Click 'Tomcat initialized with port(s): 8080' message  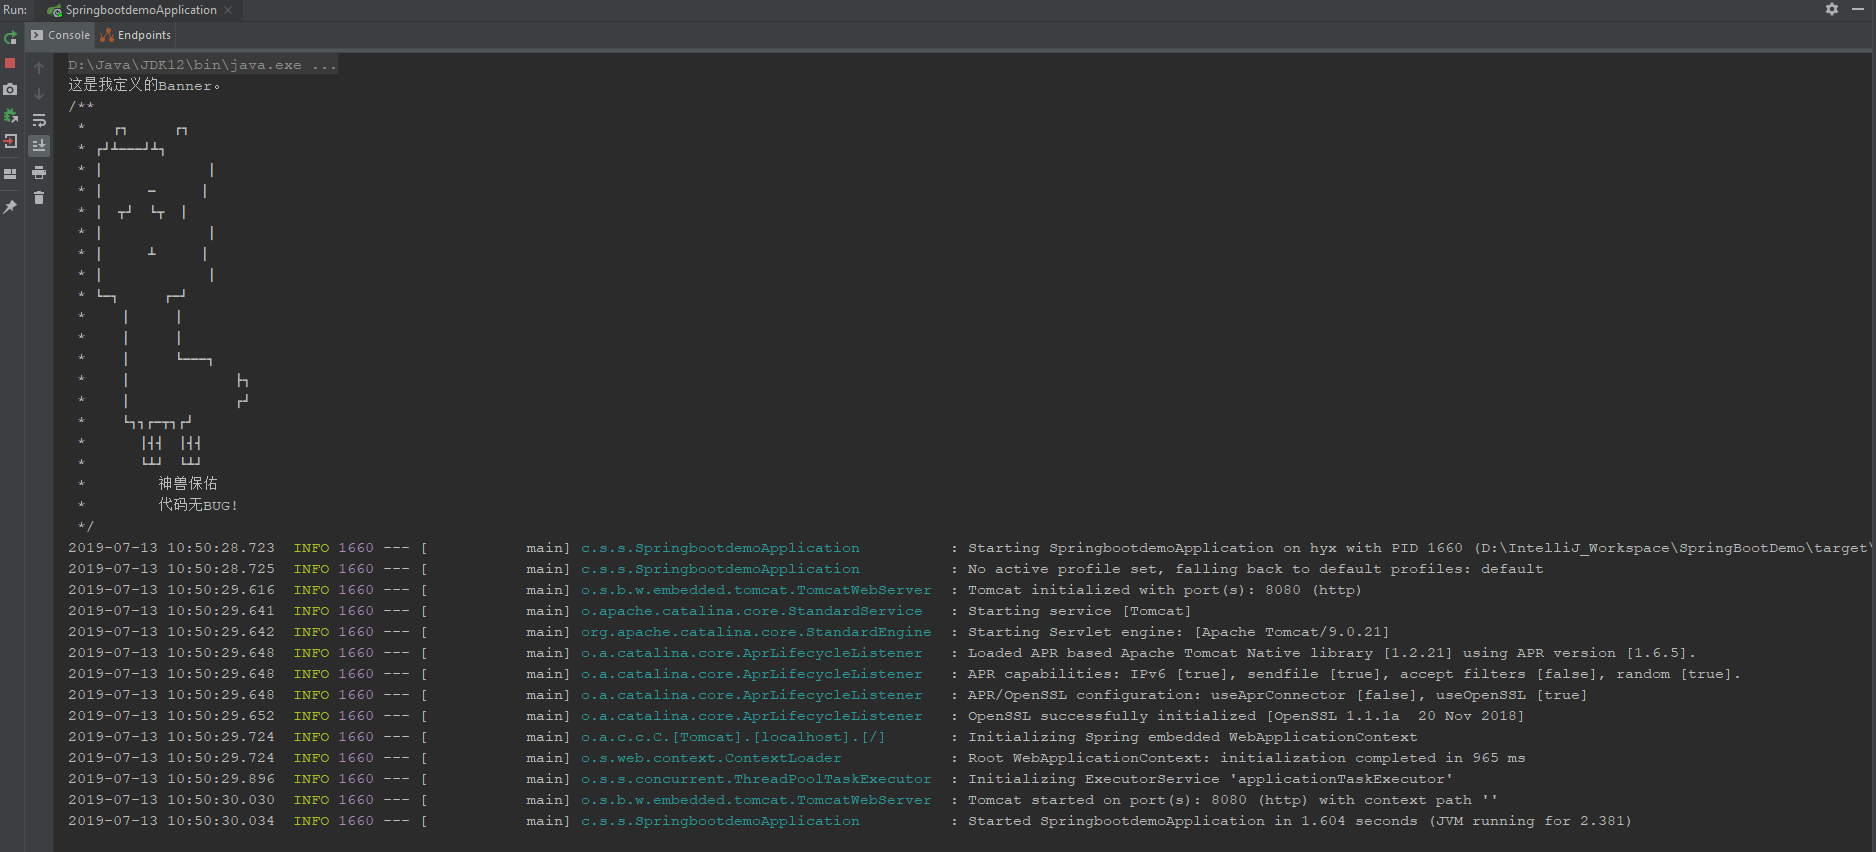coord(1165,590)
